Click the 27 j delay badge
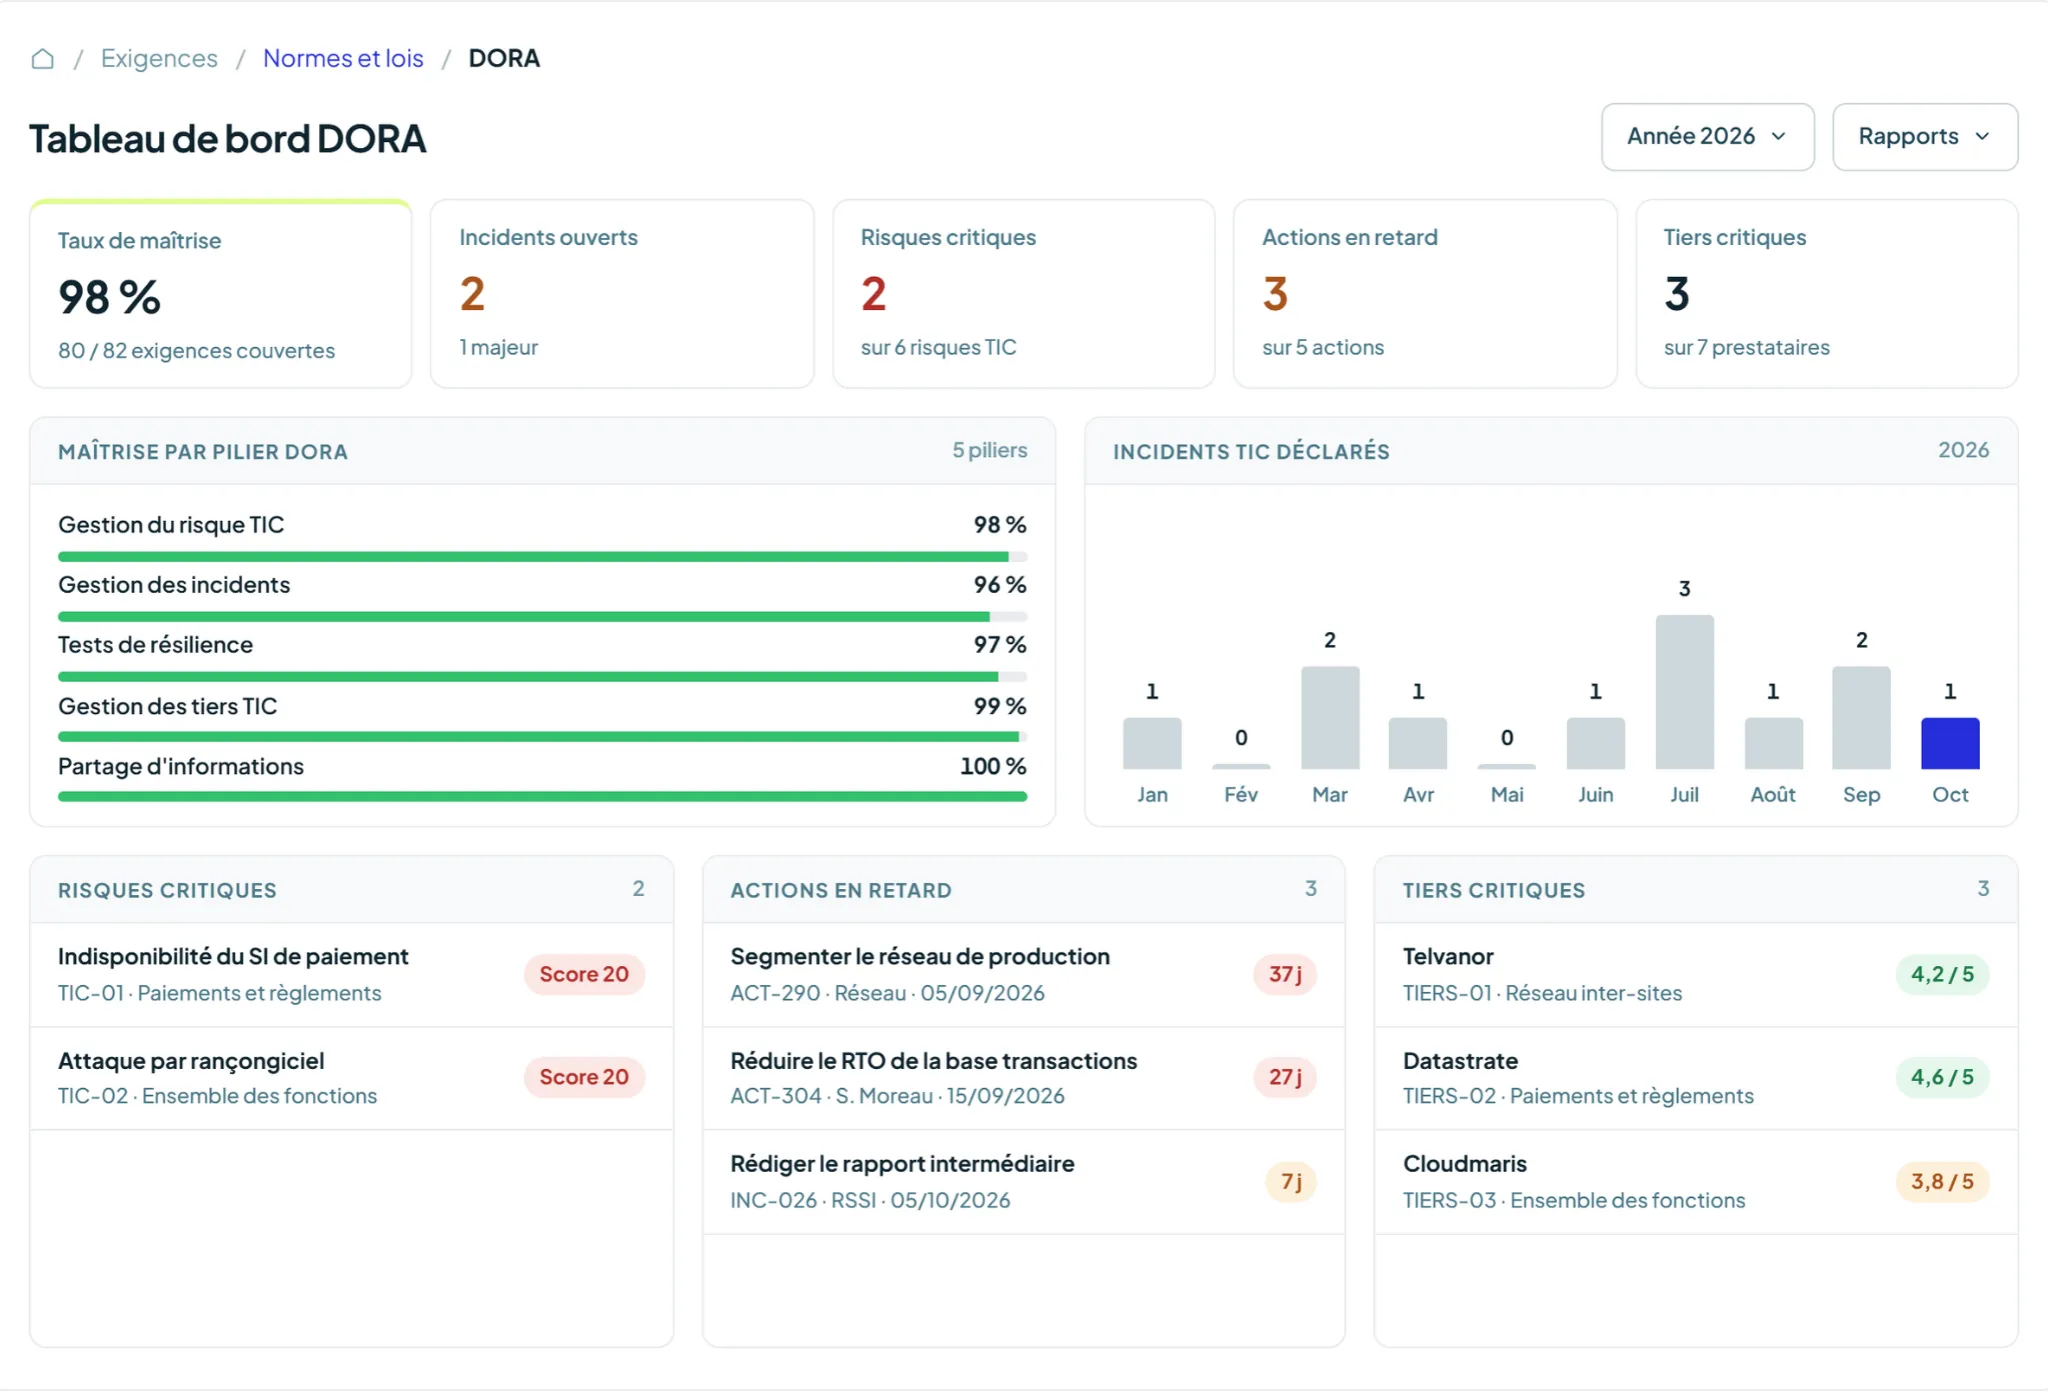Viewport: 2048px width, 1391px height. coord(1285,1078)
